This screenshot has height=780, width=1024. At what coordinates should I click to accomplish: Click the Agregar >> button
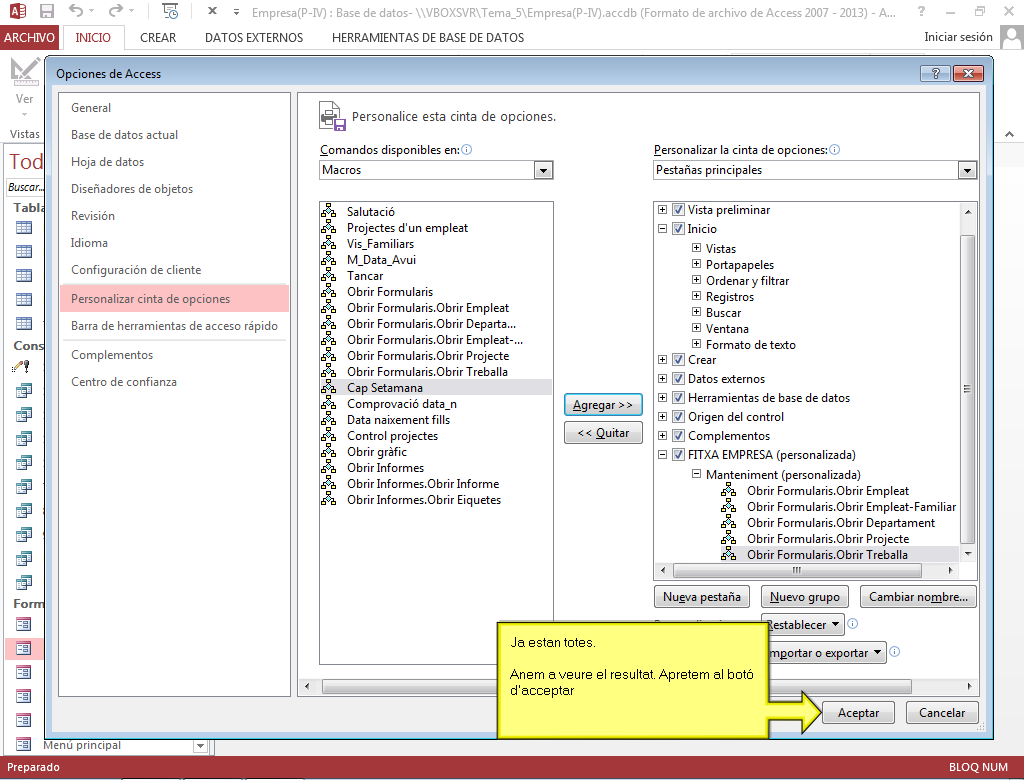coord(603,405)
